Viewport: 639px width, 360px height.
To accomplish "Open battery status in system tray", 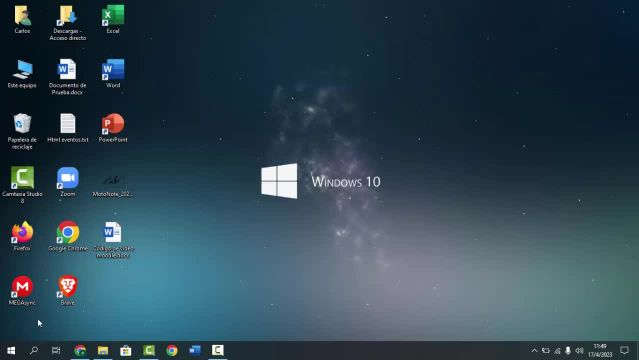I will [x=546, y=351].
